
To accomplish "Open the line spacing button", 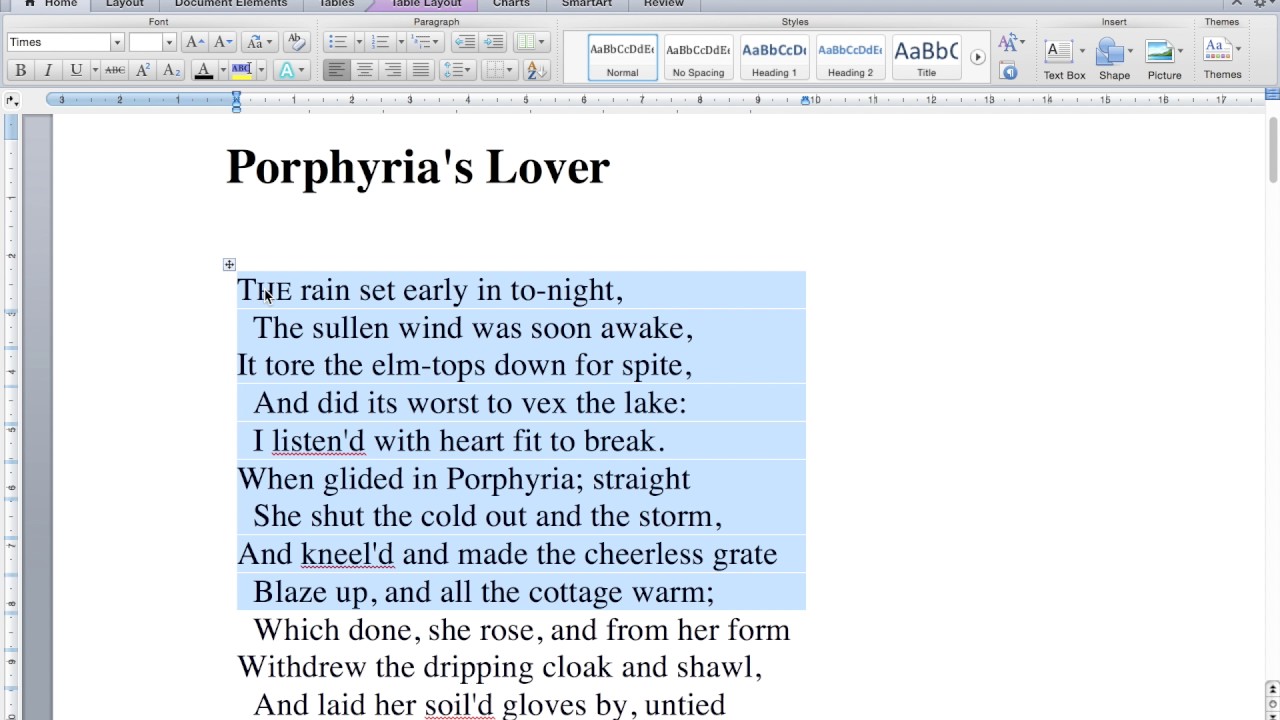I will click(457, 70).
